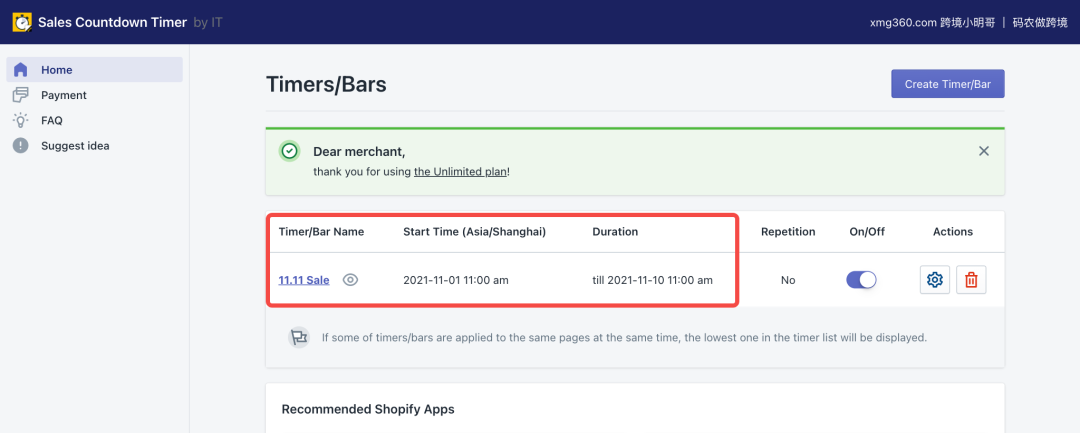Open the Unlimited plan link
The image size is (1080, 433).
pos(460,172)
